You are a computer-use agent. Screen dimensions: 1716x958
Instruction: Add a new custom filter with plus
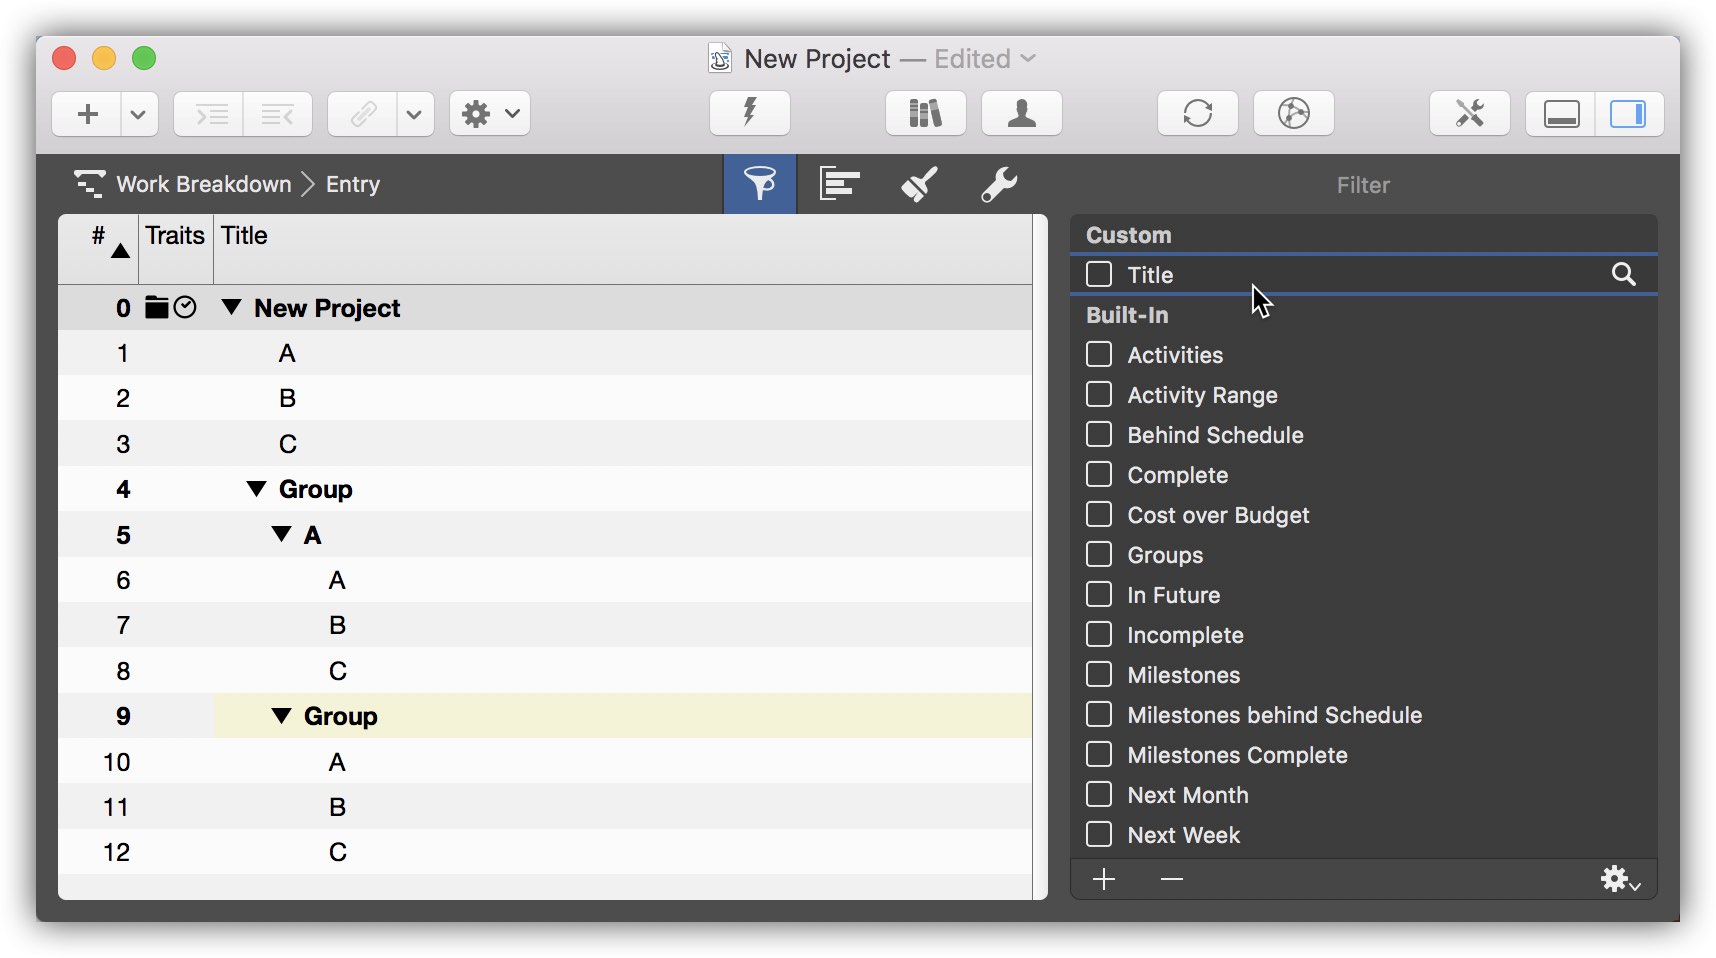[1104, 879]
